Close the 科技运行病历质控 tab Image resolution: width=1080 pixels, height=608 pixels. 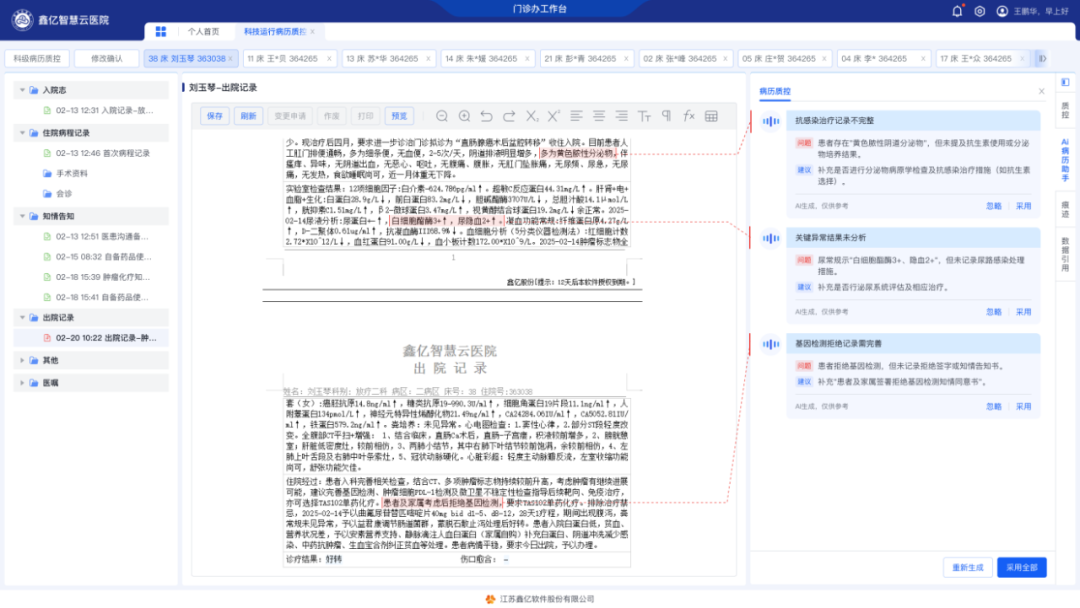pyautogui.click(x=313, y=32)
